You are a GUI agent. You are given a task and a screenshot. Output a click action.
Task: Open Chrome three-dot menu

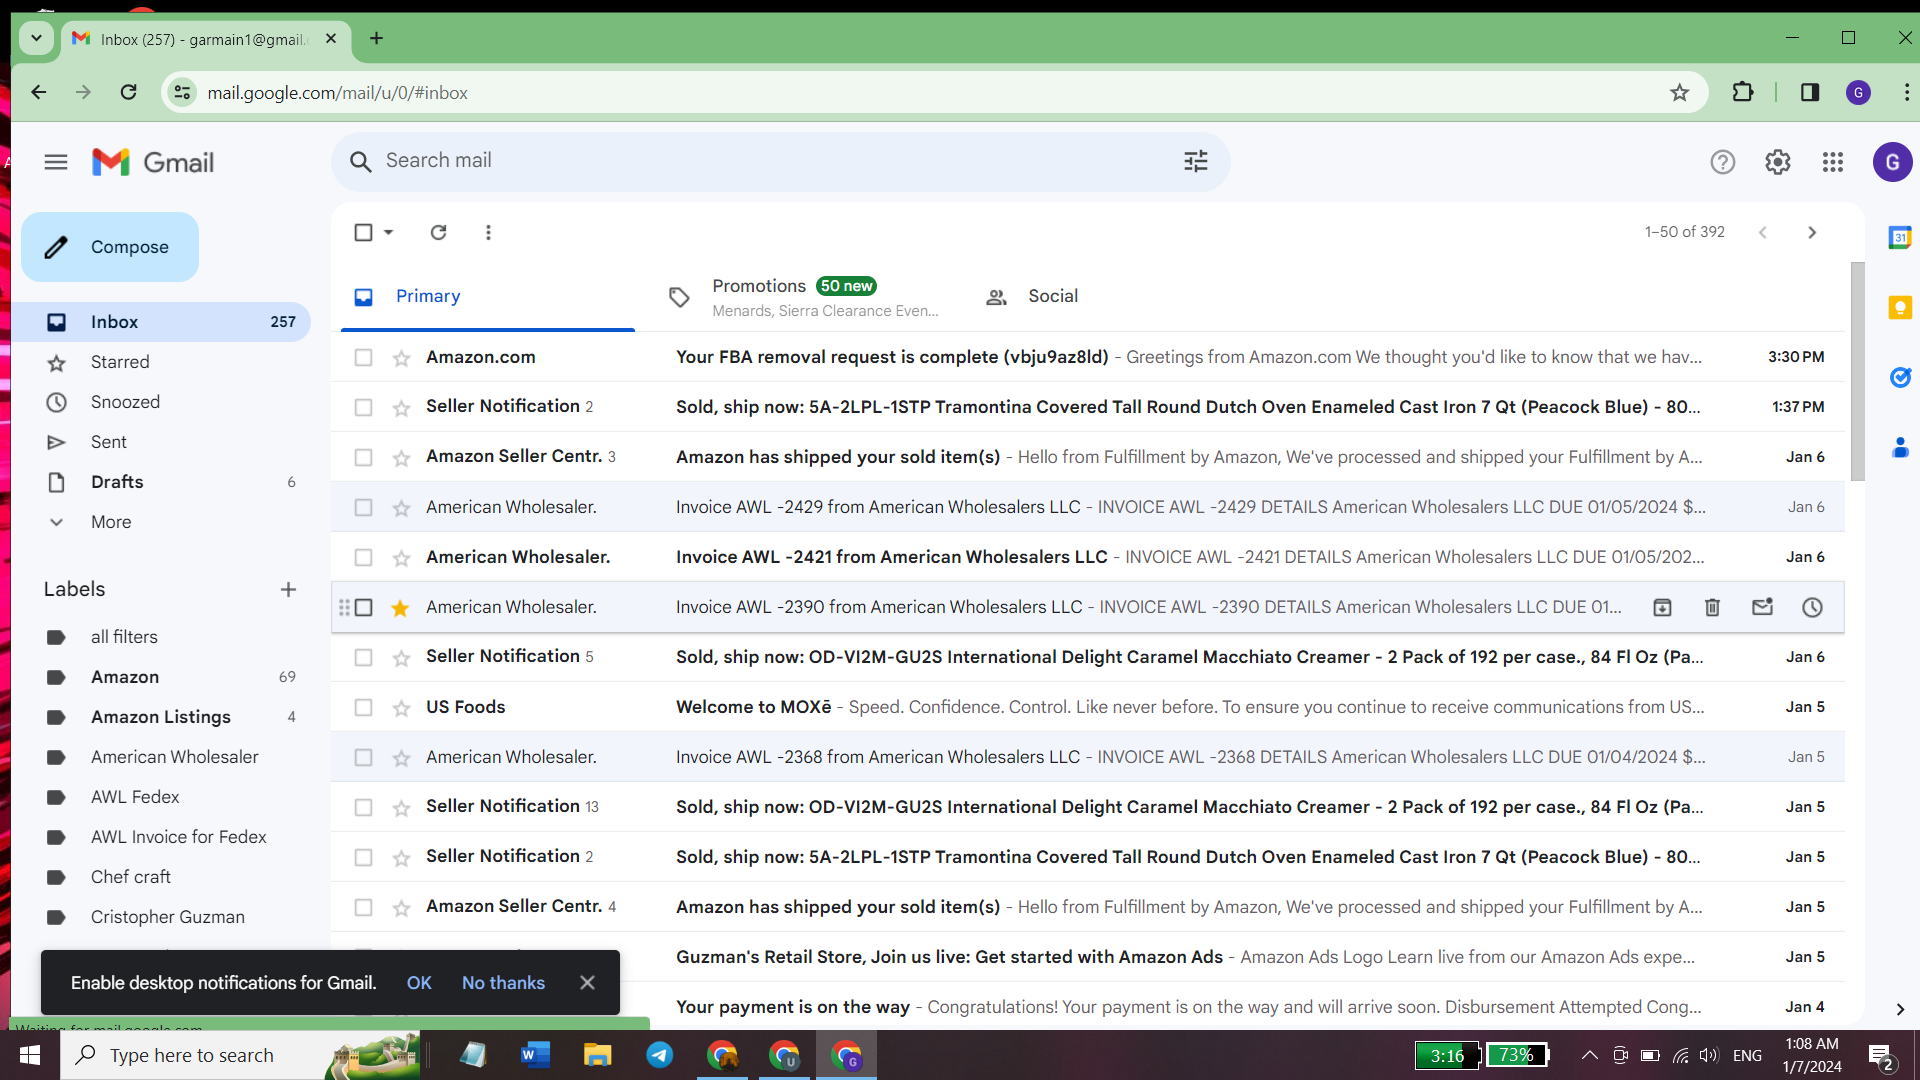pyautogui.click(x=1906, y=93)
